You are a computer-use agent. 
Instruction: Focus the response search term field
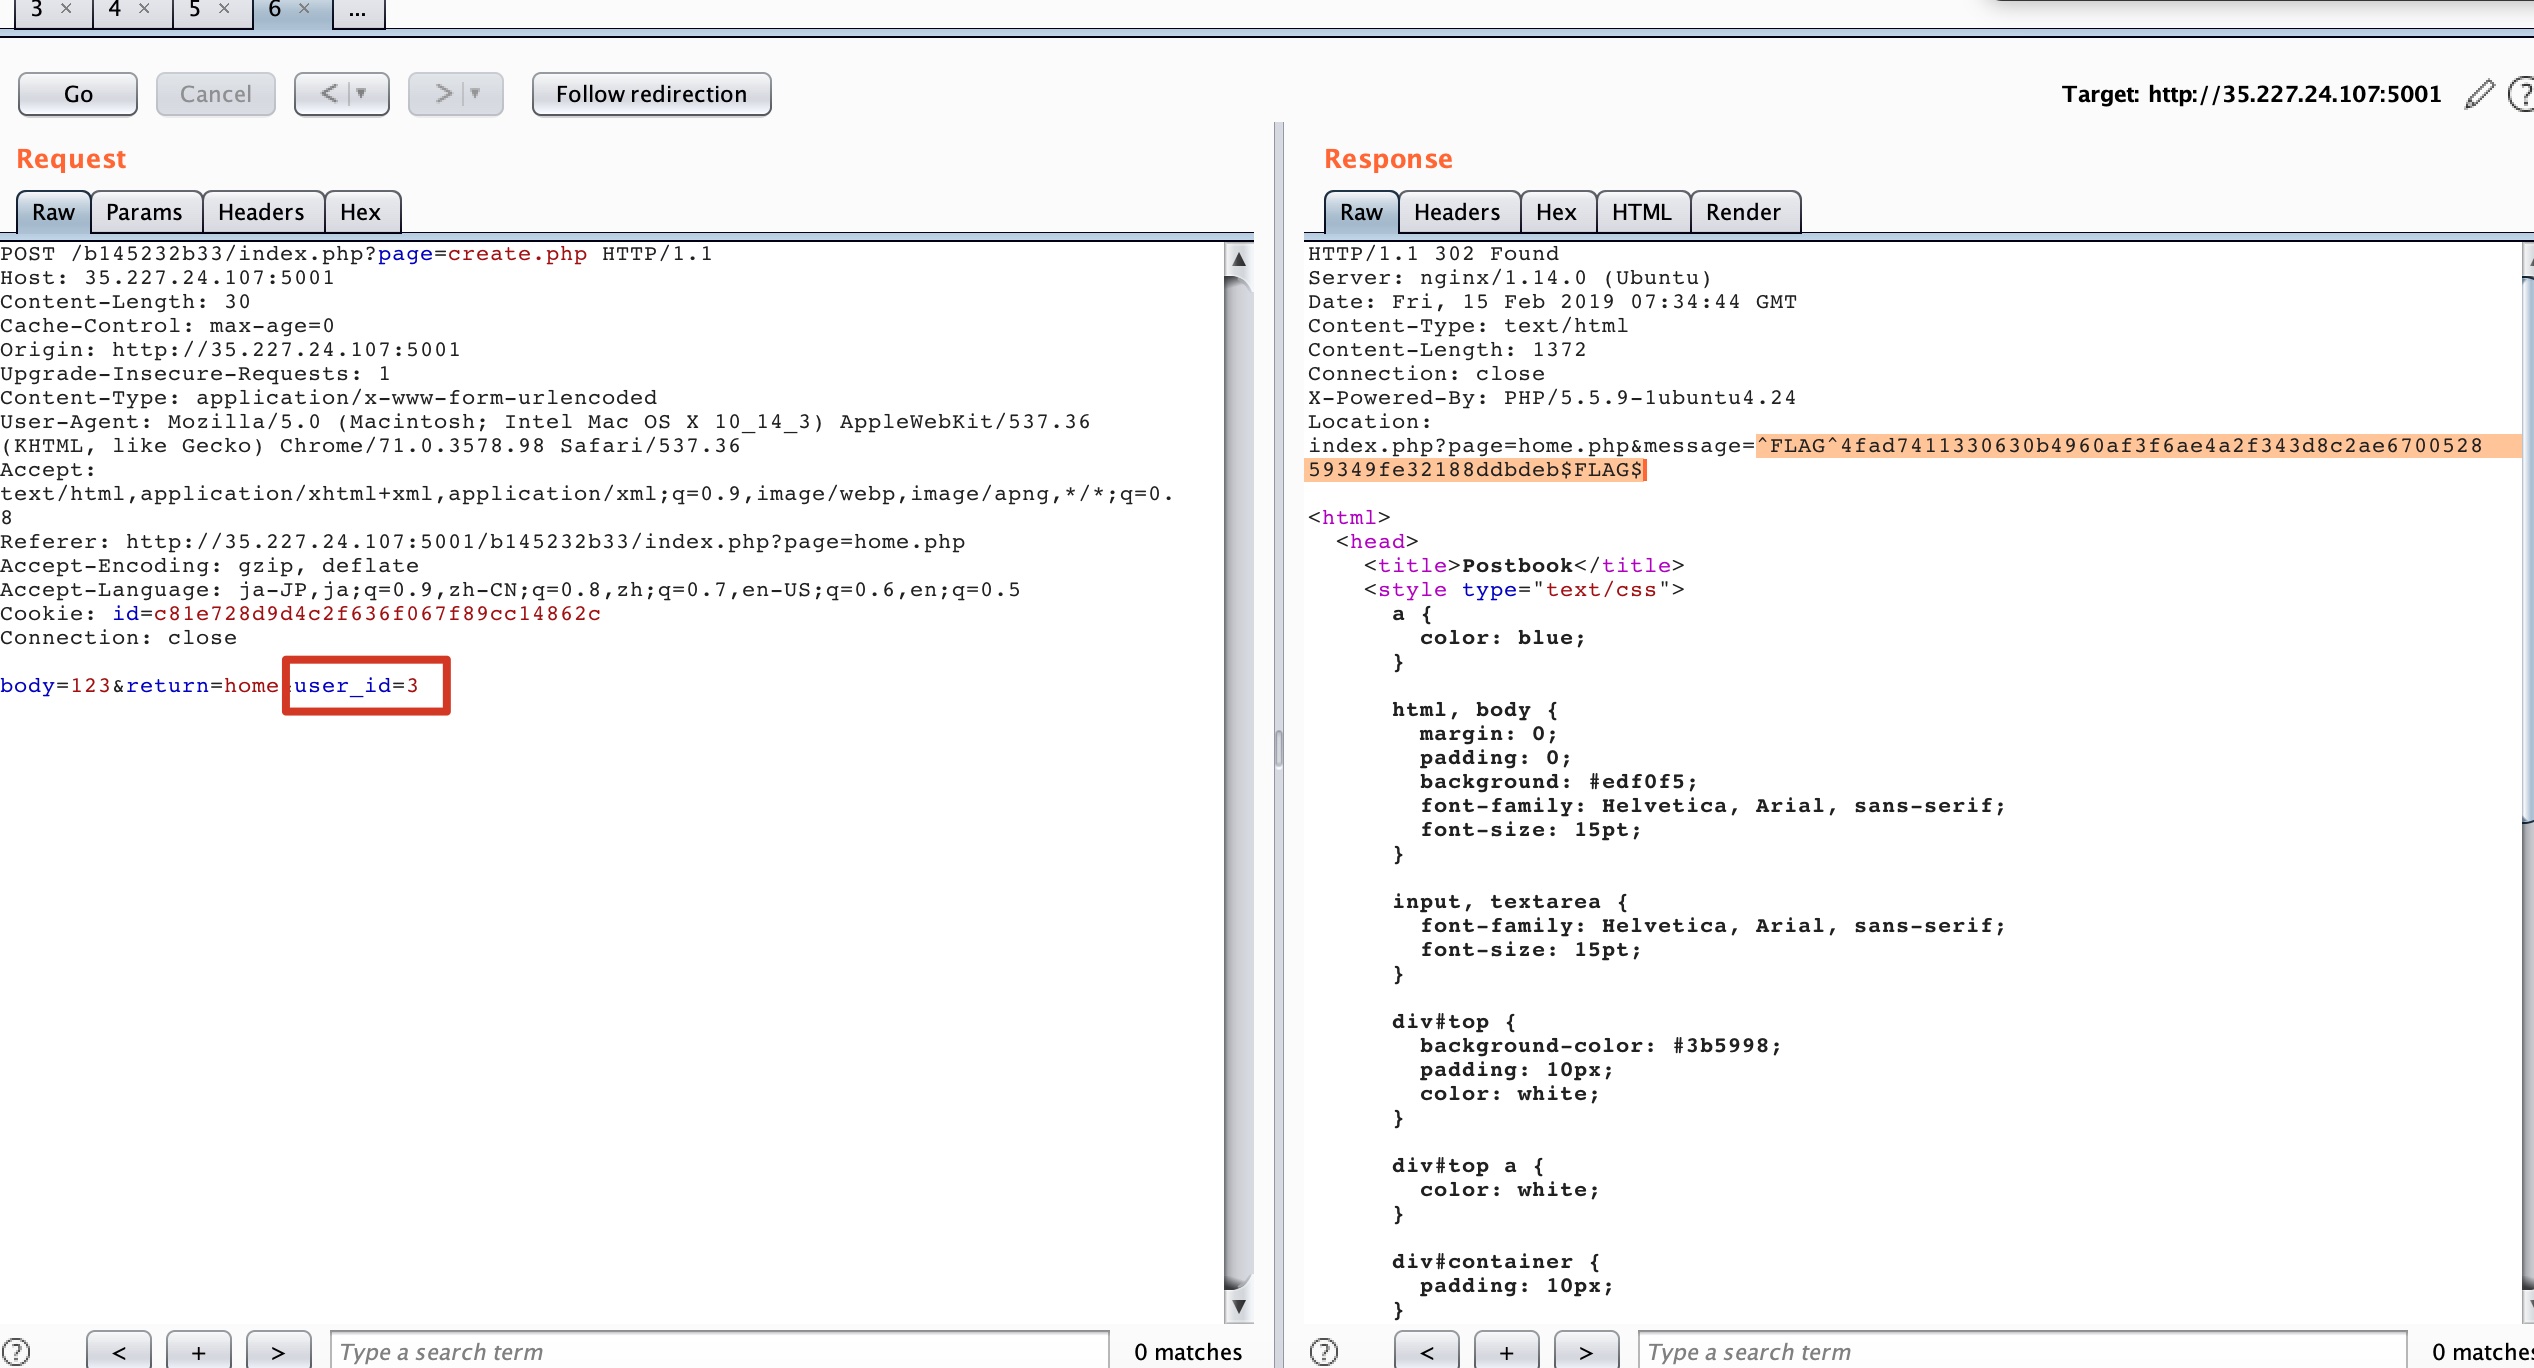coord(2020,1352)
